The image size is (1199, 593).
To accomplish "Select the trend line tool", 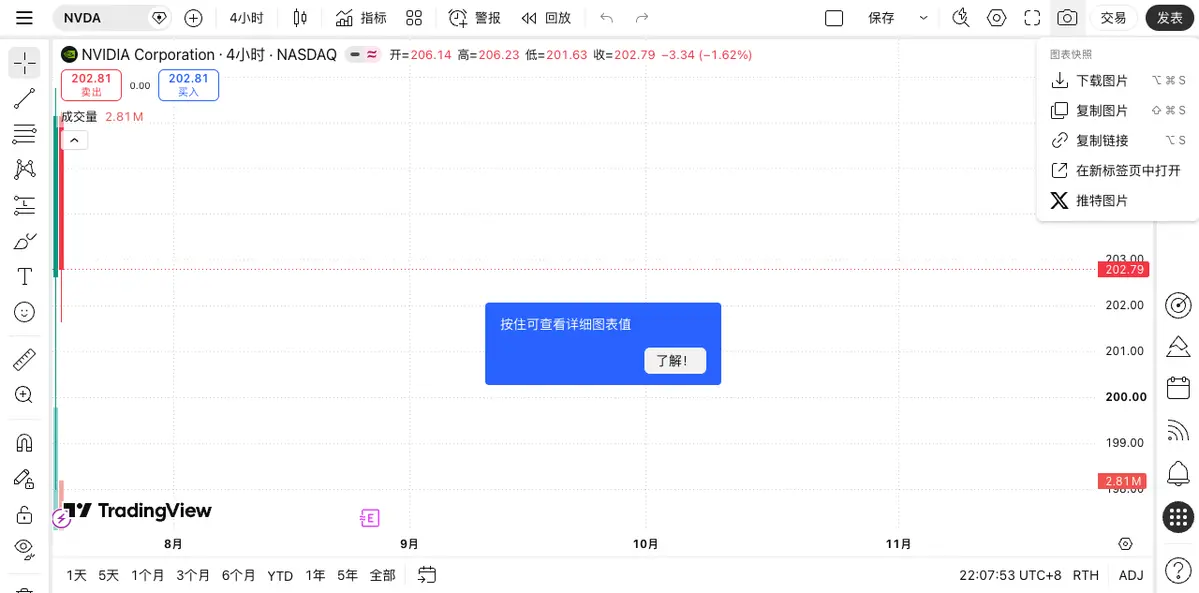I will coord(24,99).
